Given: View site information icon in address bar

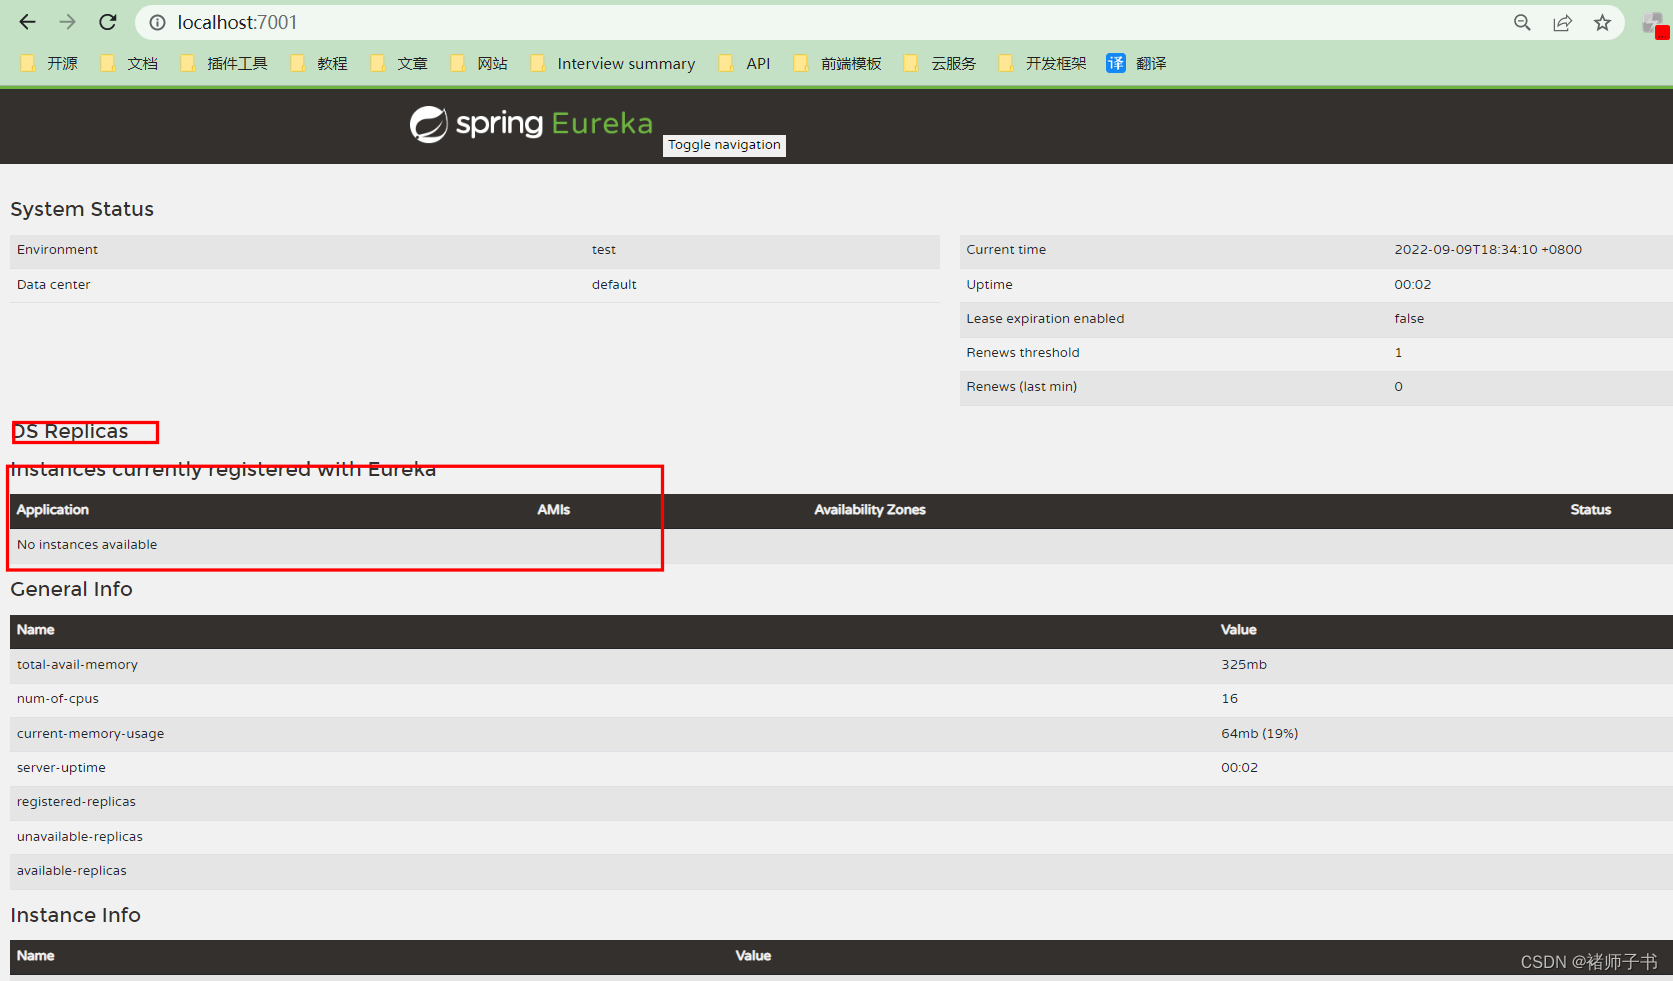Looking at the screenshot, I should 157,22.
